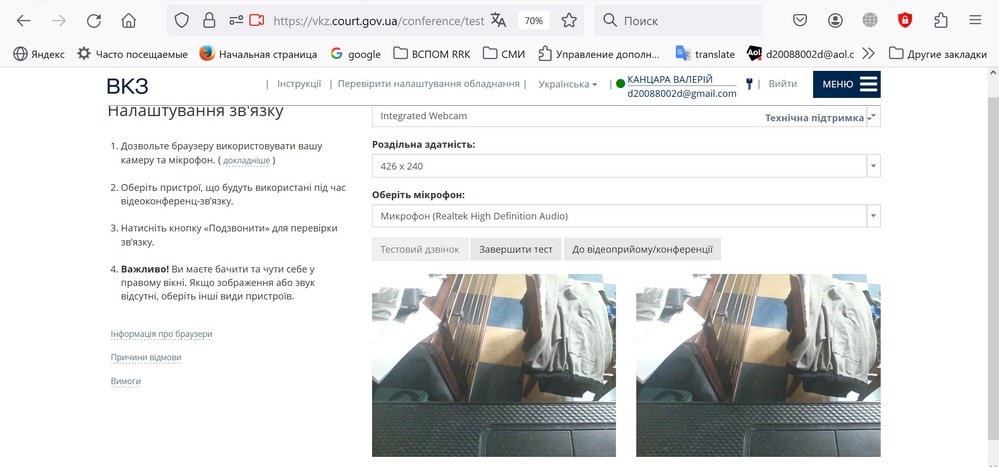The width and height of the screenshot is (999, 467).
Task: Open the extensions puzzle piece icon
Action: (x=940, y=20)
